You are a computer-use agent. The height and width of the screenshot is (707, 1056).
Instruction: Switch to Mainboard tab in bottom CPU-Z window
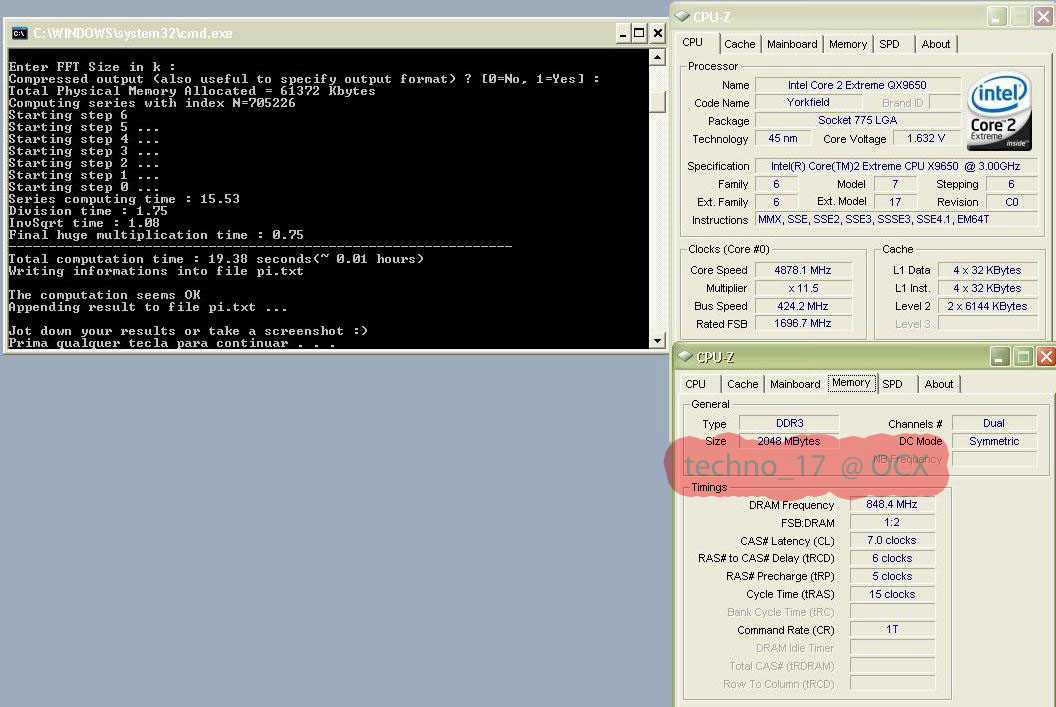tap(795, 384)
